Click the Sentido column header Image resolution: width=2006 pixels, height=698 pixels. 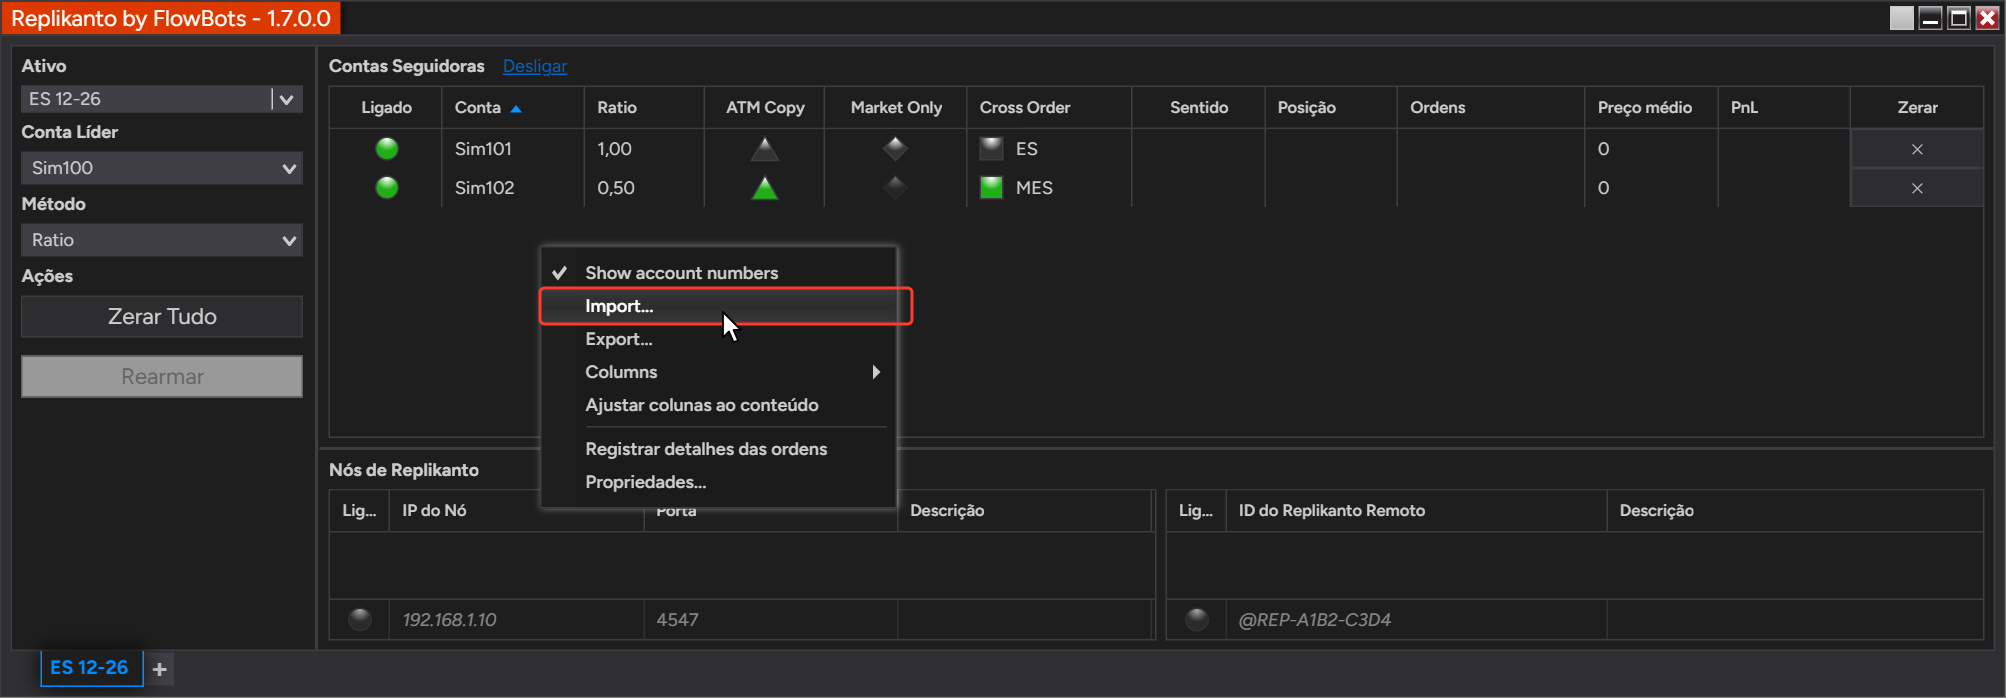(1199, 107)
